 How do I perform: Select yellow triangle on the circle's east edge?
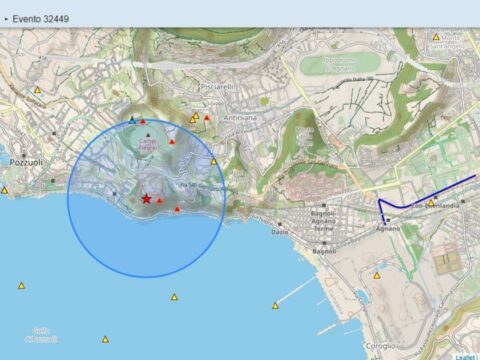pos(214,162)
